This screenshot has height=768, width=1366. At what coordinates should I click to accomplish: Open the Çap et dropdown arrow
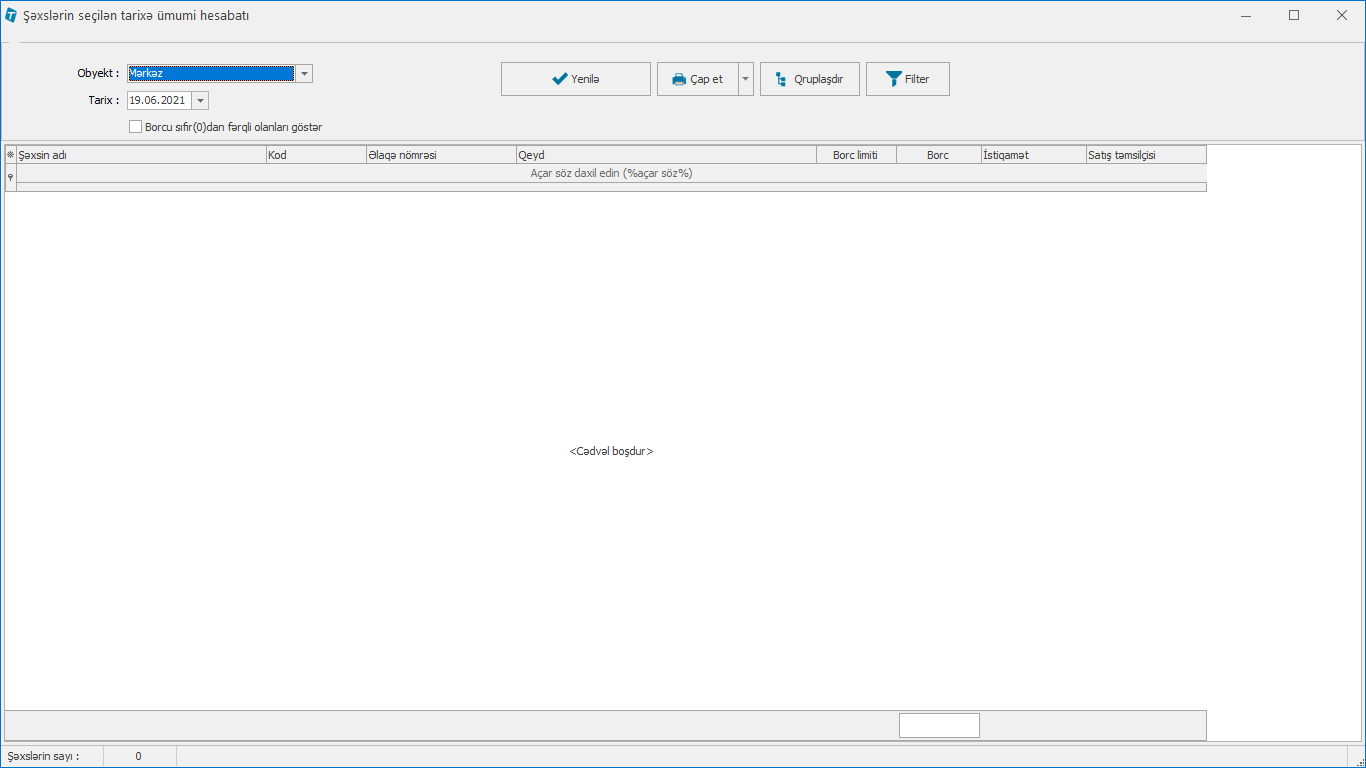point(745,79)
